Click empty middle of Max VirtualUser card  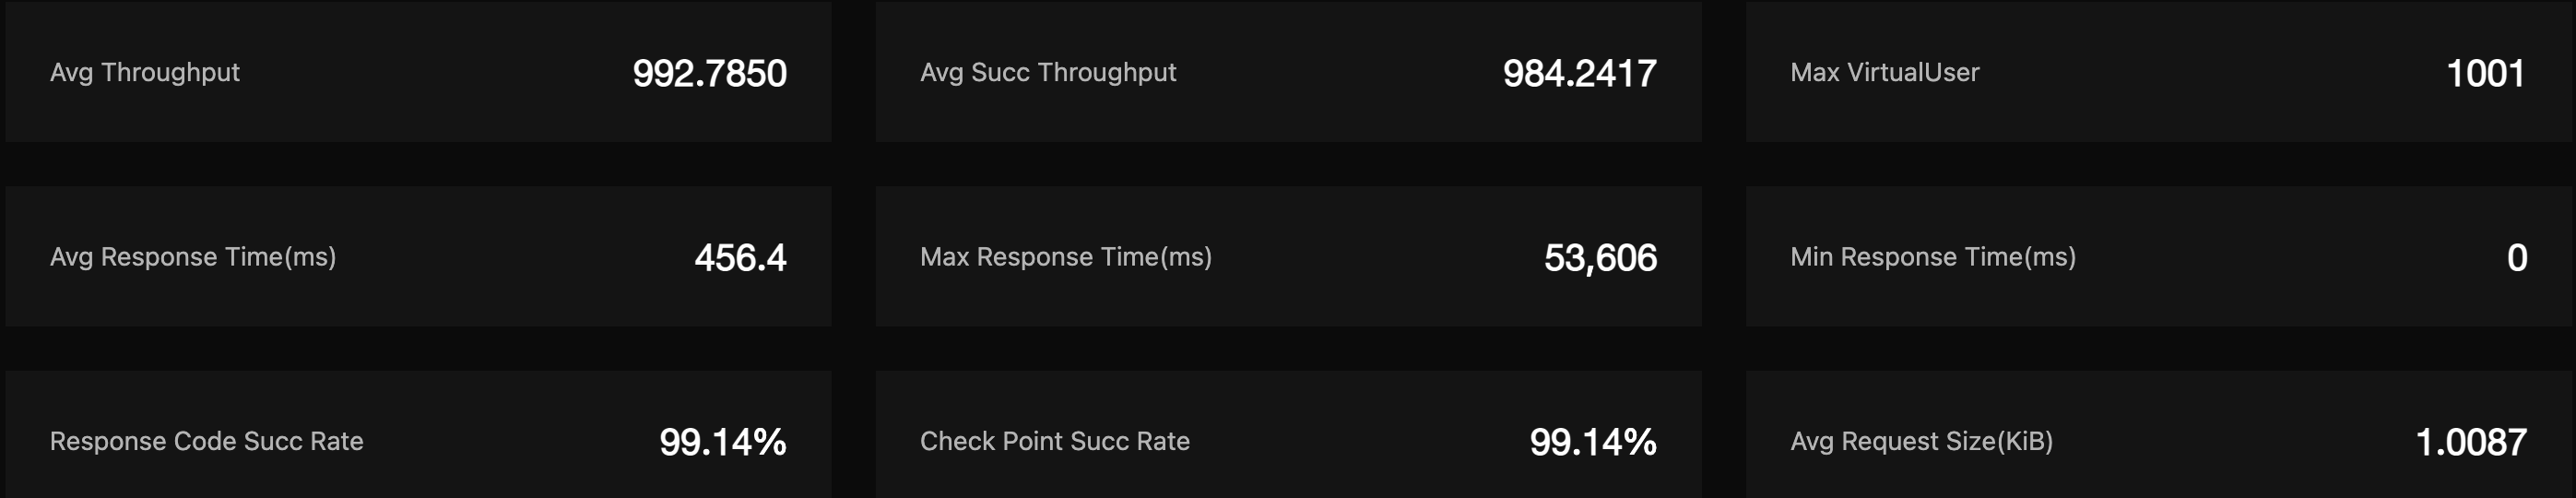coord(2200,72)
